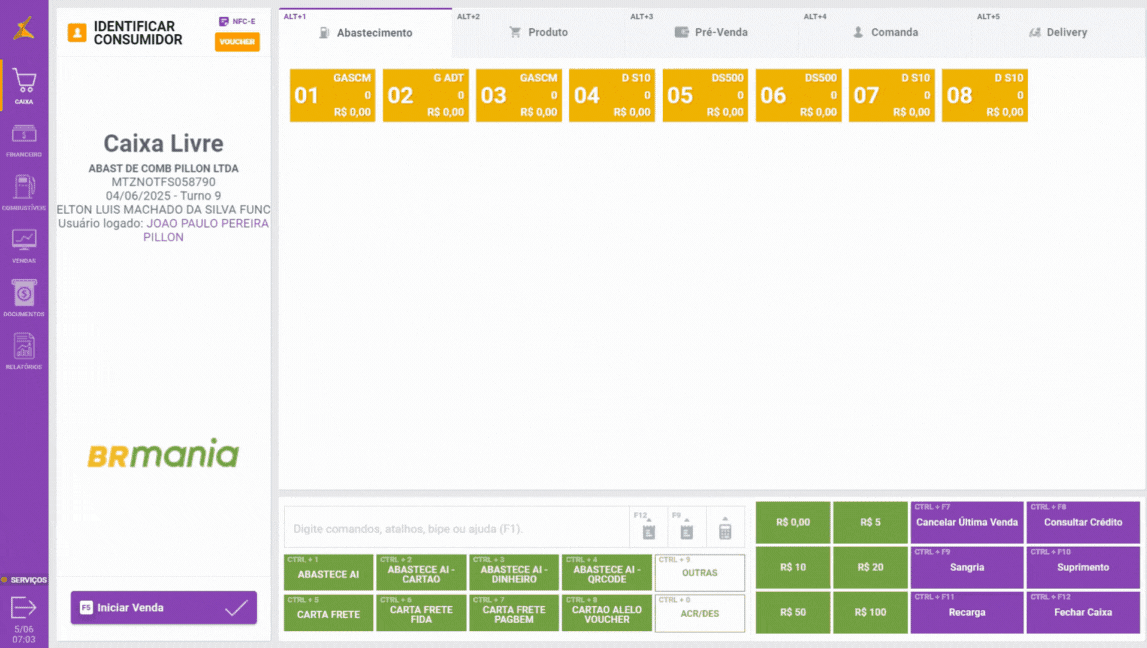Click the command input field
This screenshot has width=1147, height=648.
click(457, 528)
